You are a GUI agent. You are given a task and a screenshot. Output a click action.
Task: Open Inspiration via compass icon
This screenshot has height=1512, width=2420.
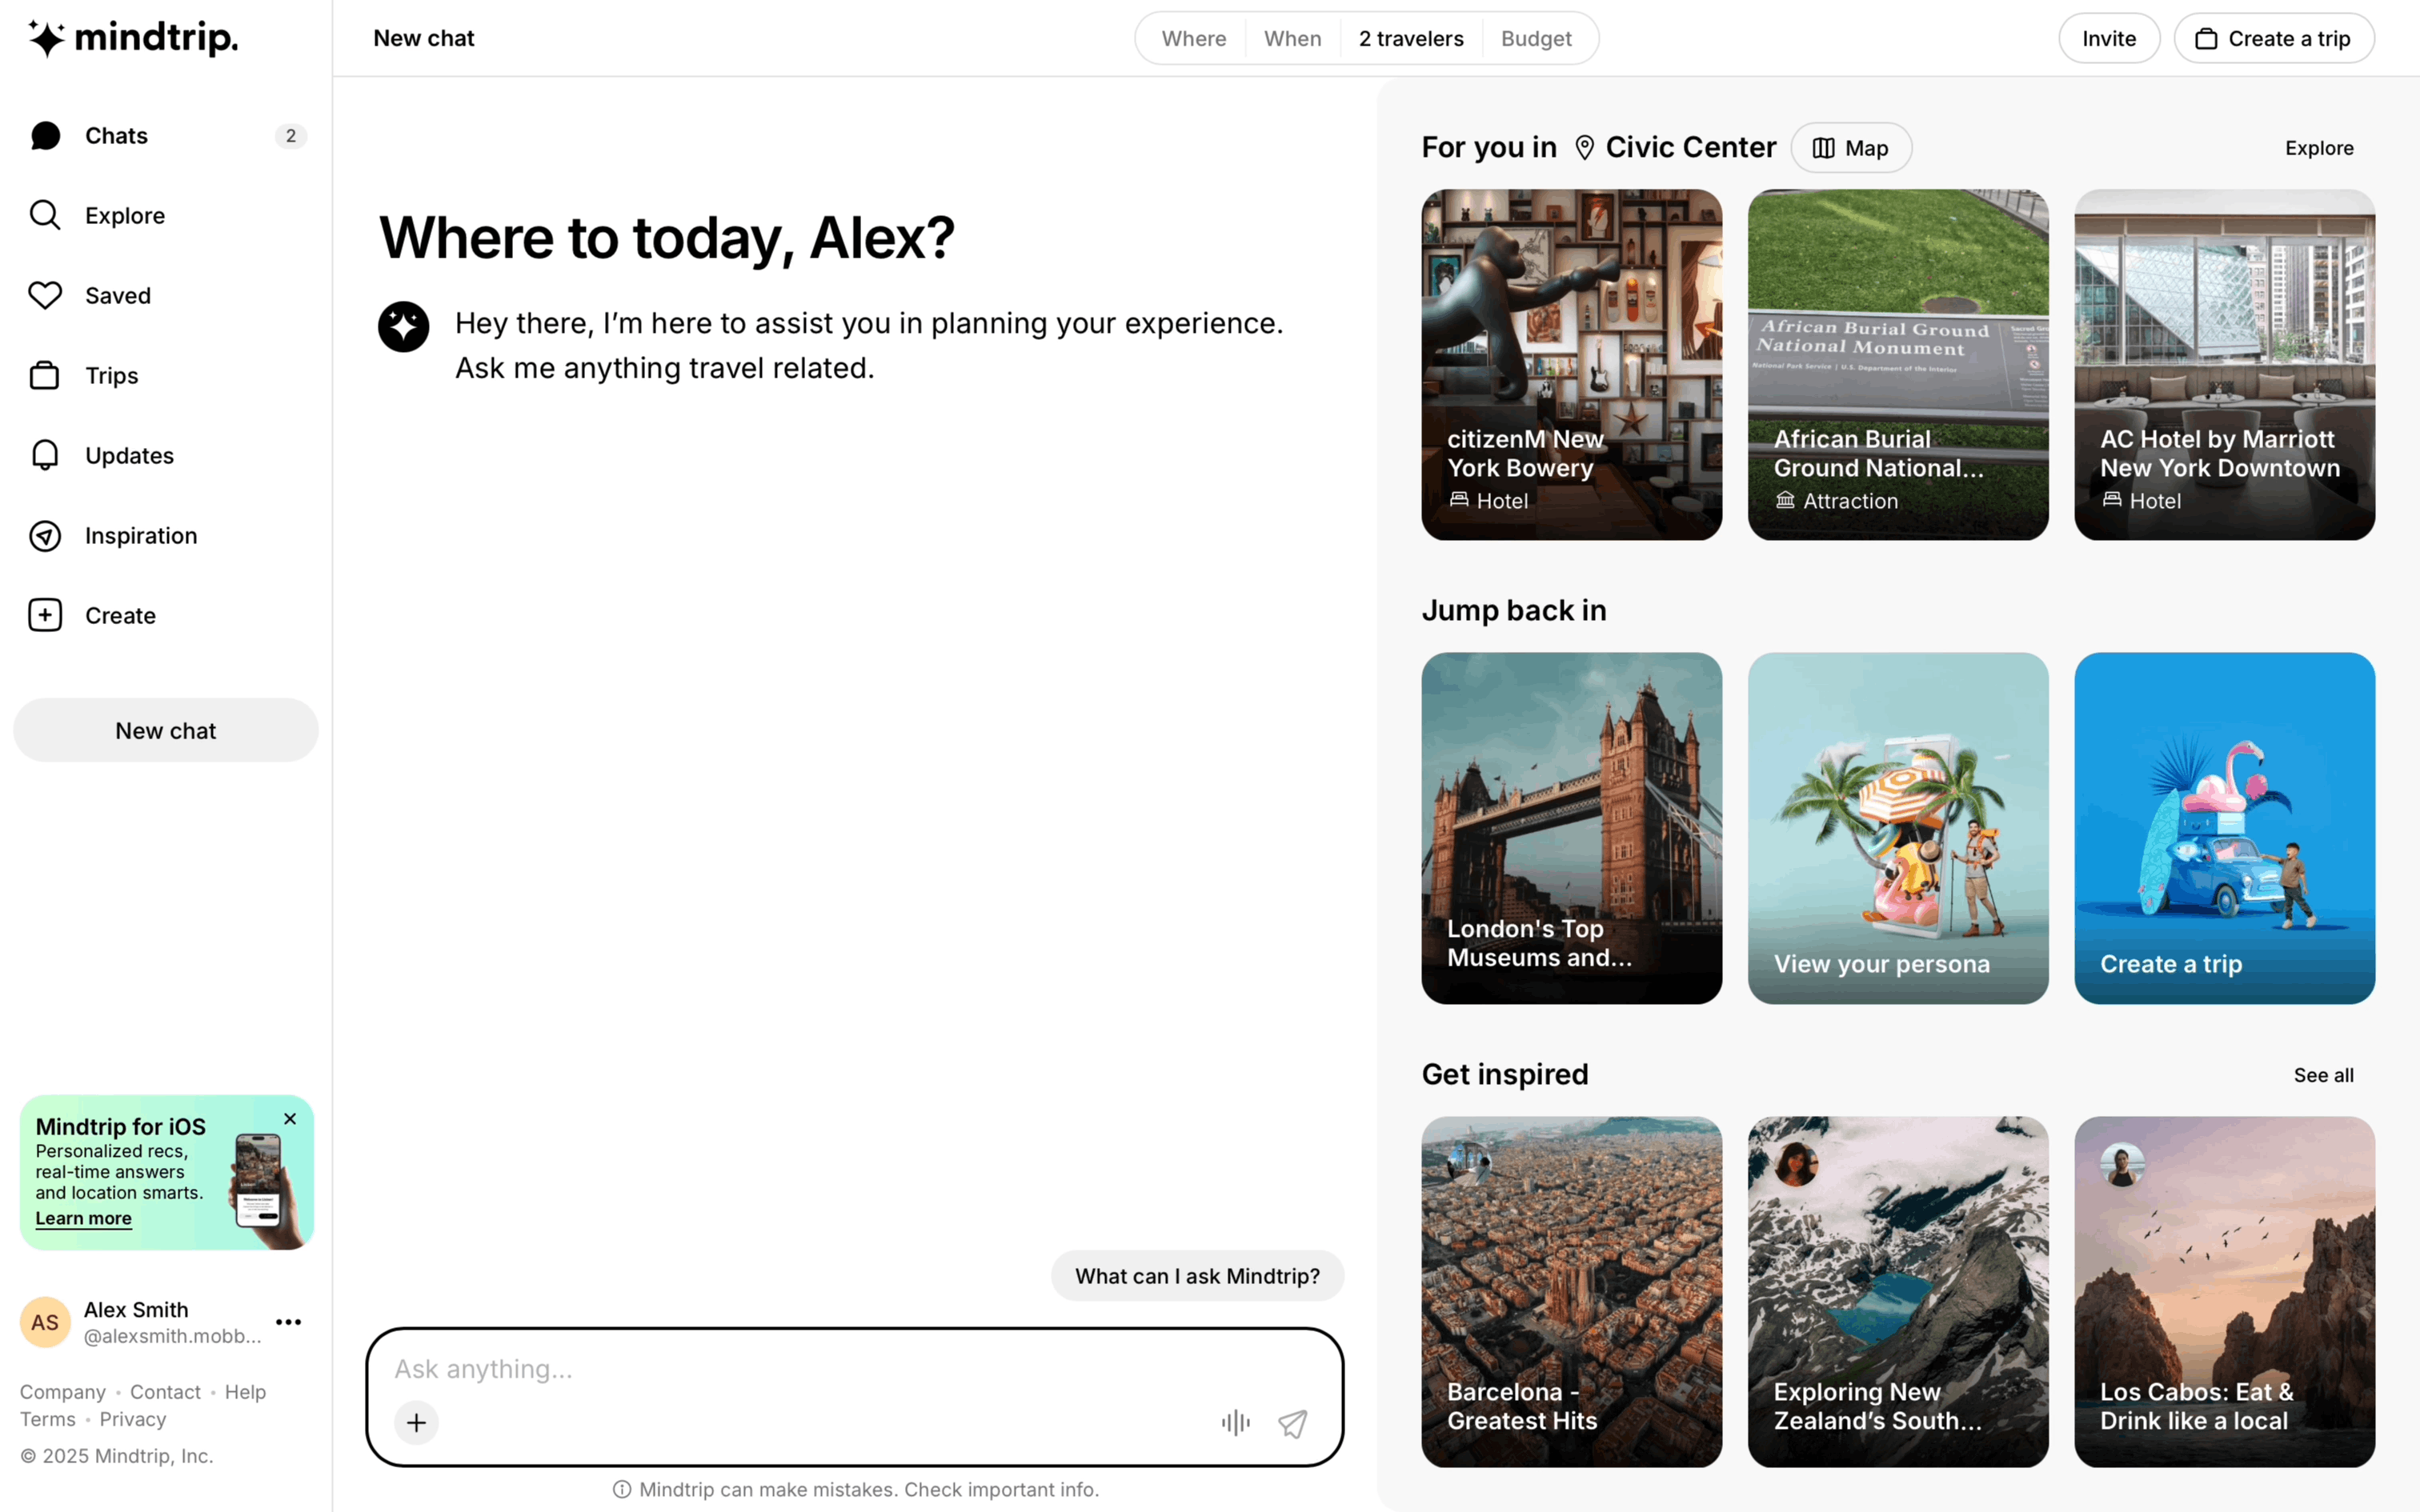pos(45,536)
